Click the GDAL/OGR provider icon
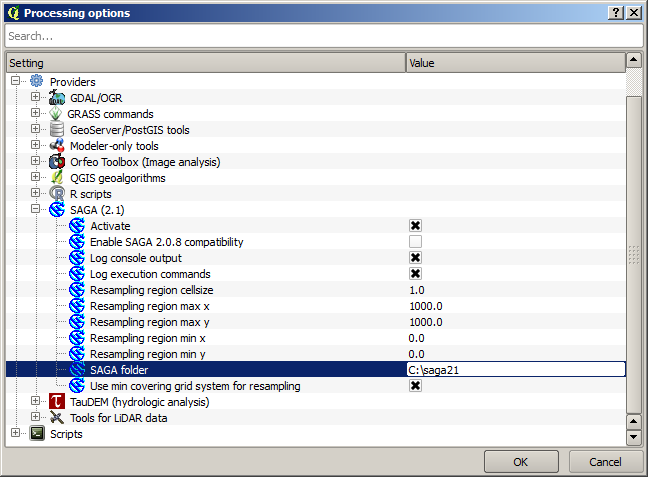The width and height of the screenshot is (648, 477). point(57,98)
